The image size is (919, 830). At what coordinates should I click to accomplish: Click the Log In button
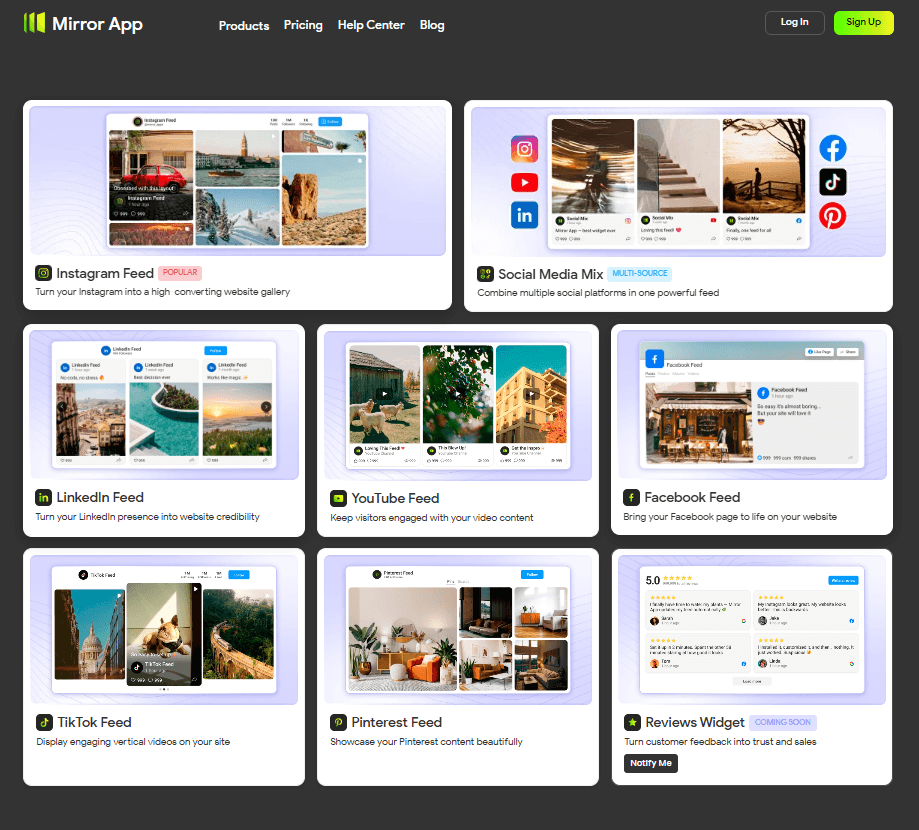pos(794,22)
